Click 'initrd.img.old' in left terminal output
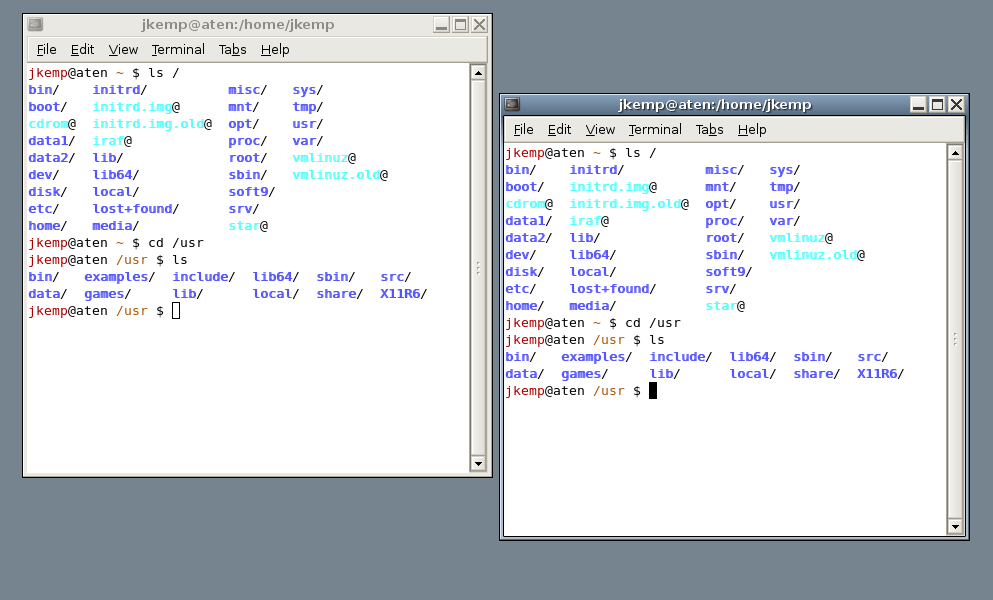Screen dimensions: 993x600 [x=148, y=124]
